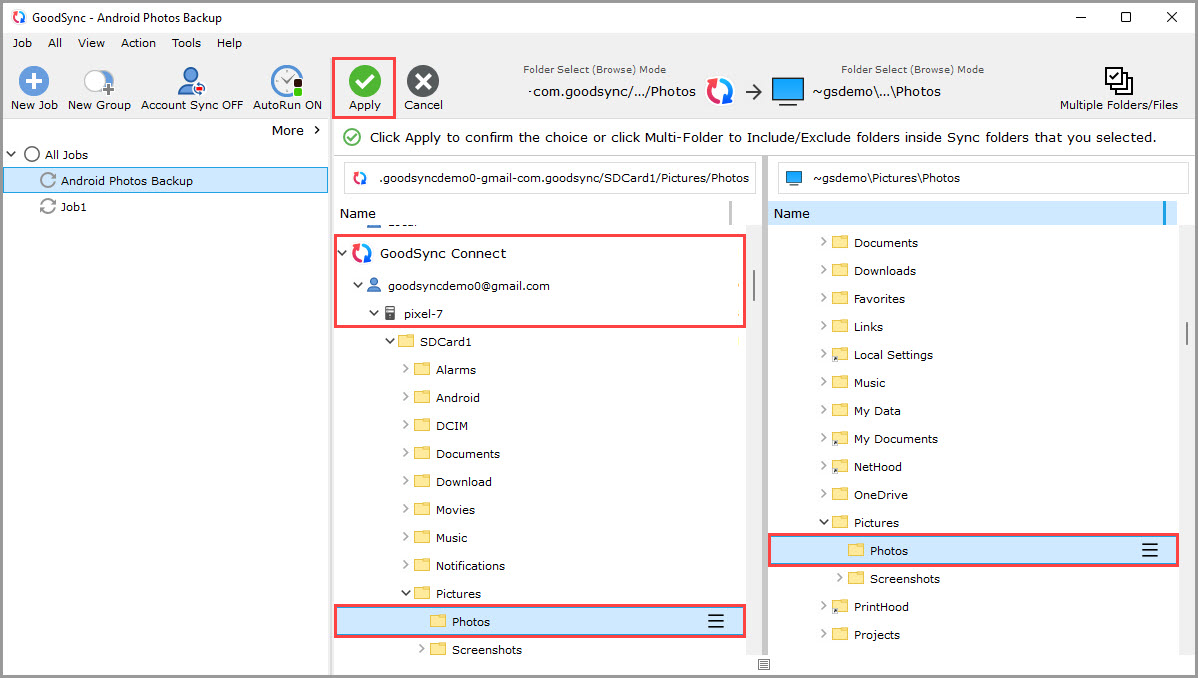Click the right pane vertical scrollbar
Viewport: 1198px width, 678px height.
point(1187,333)
